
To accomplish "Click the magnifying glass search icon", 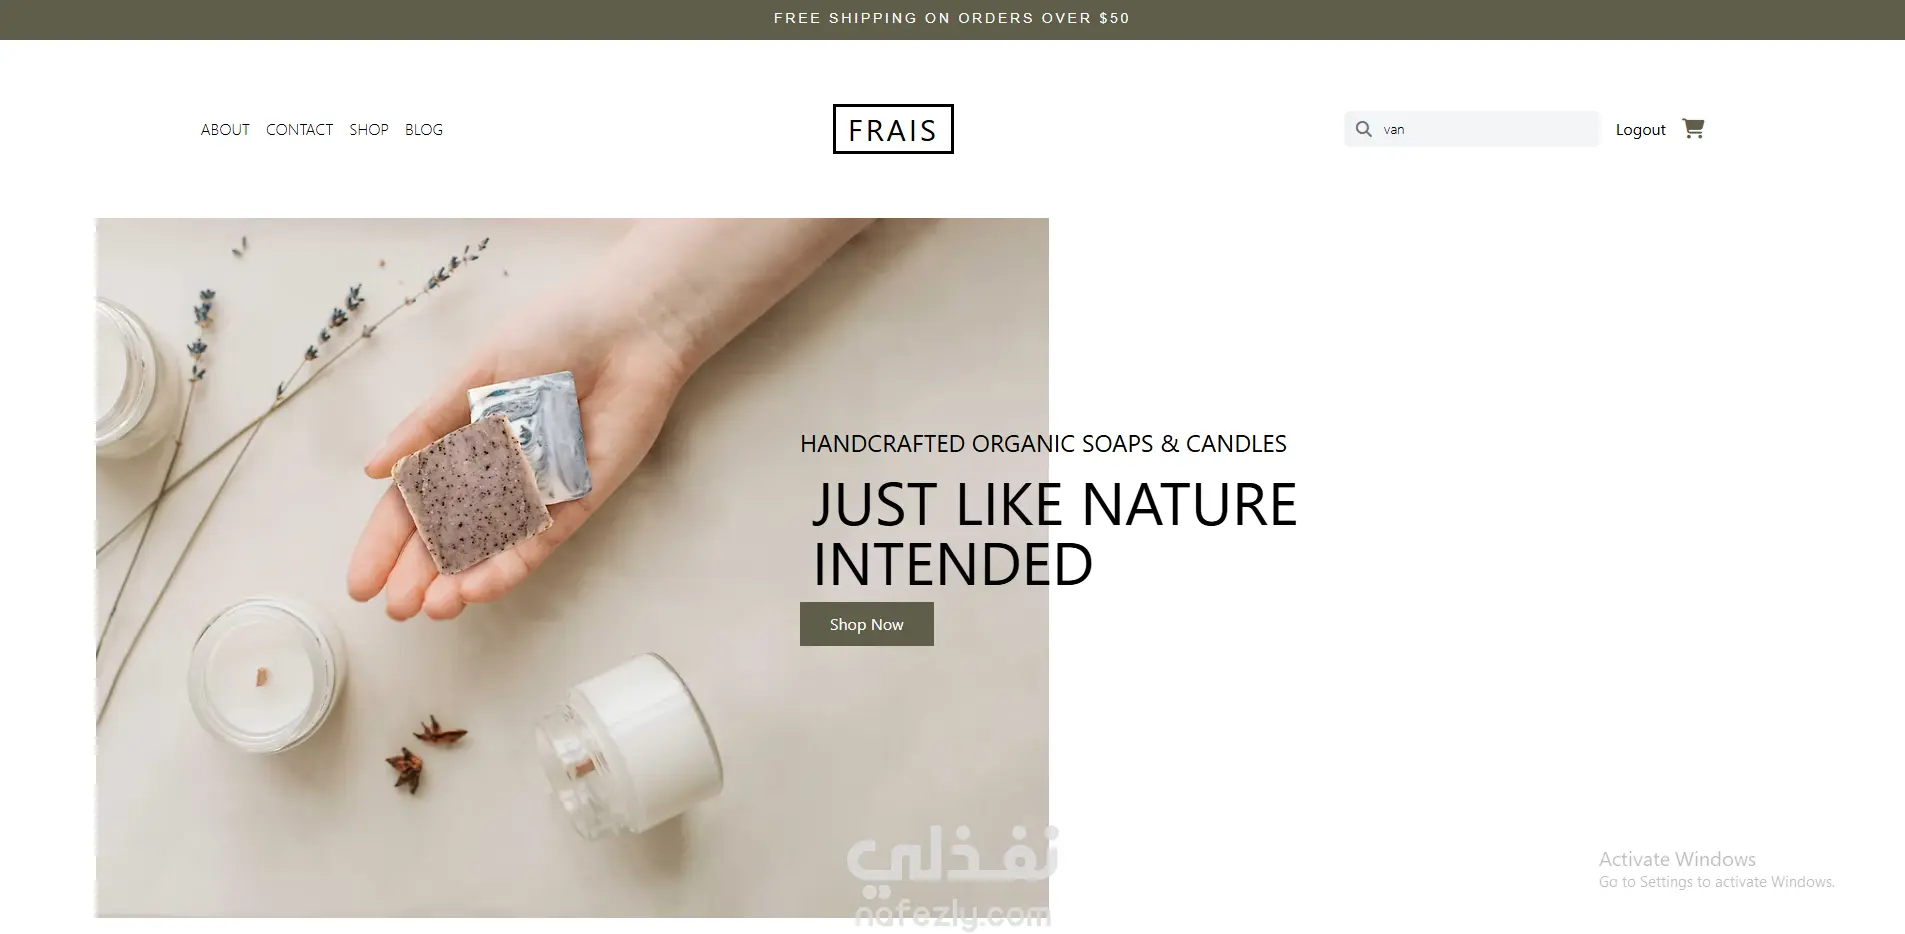I will tap(1363, 129).
